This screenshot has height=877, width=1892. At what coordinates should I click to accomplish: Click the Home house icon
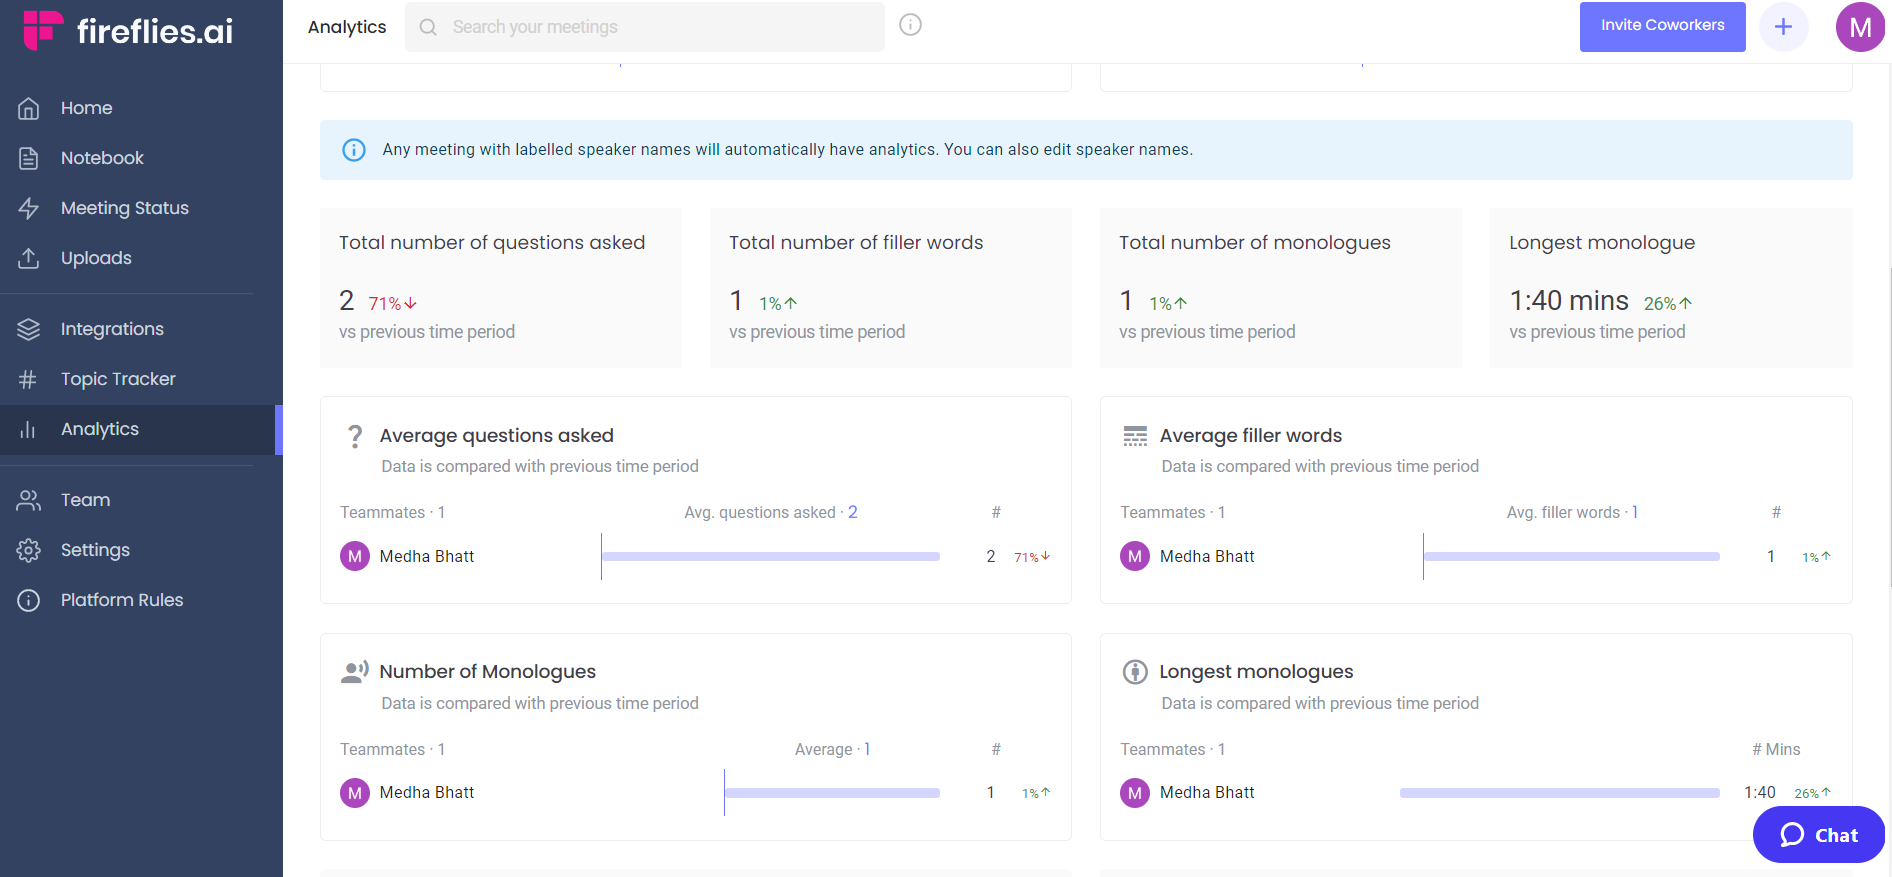click(29, 108)
